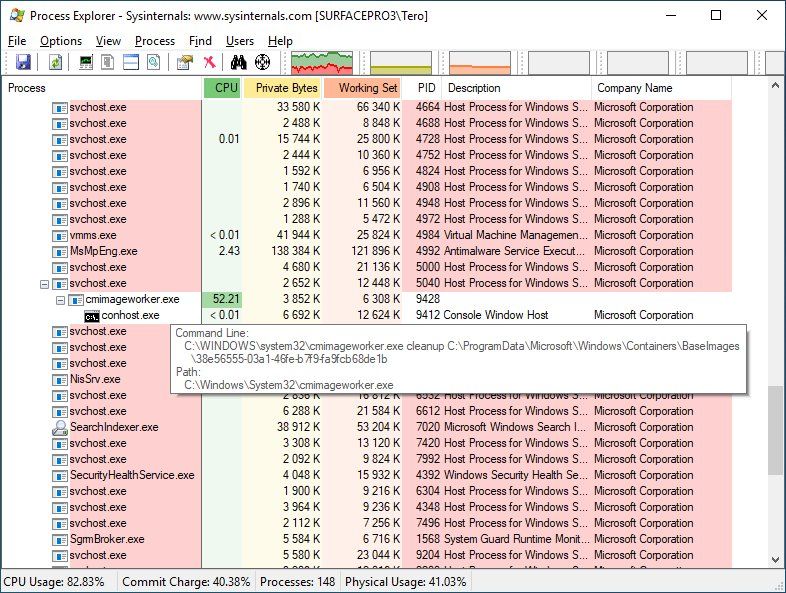Screen dimensions: 786x593
Task: Sort by the CPU column header
Action: coord(223,88)
